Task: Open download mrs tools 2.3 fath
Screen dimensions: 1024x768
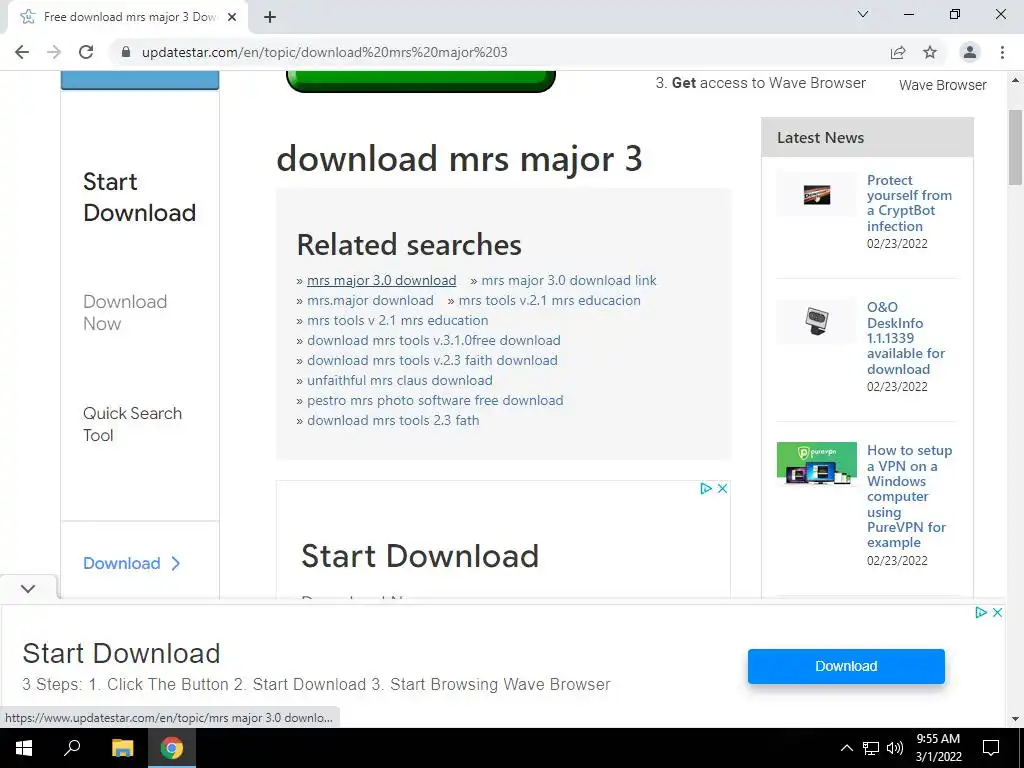Action: (x=393, y=421)
